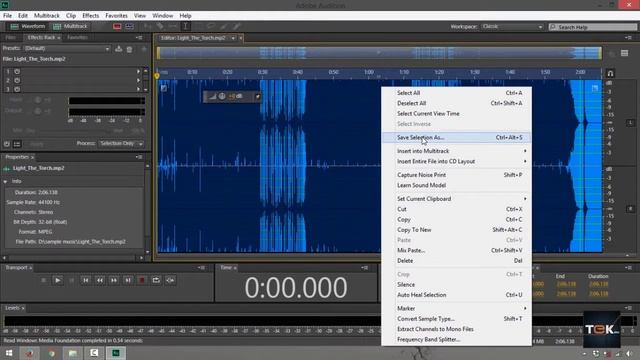Click the fast forward button
Viewport: 640px width, 360px height.
tap(114, 280)
